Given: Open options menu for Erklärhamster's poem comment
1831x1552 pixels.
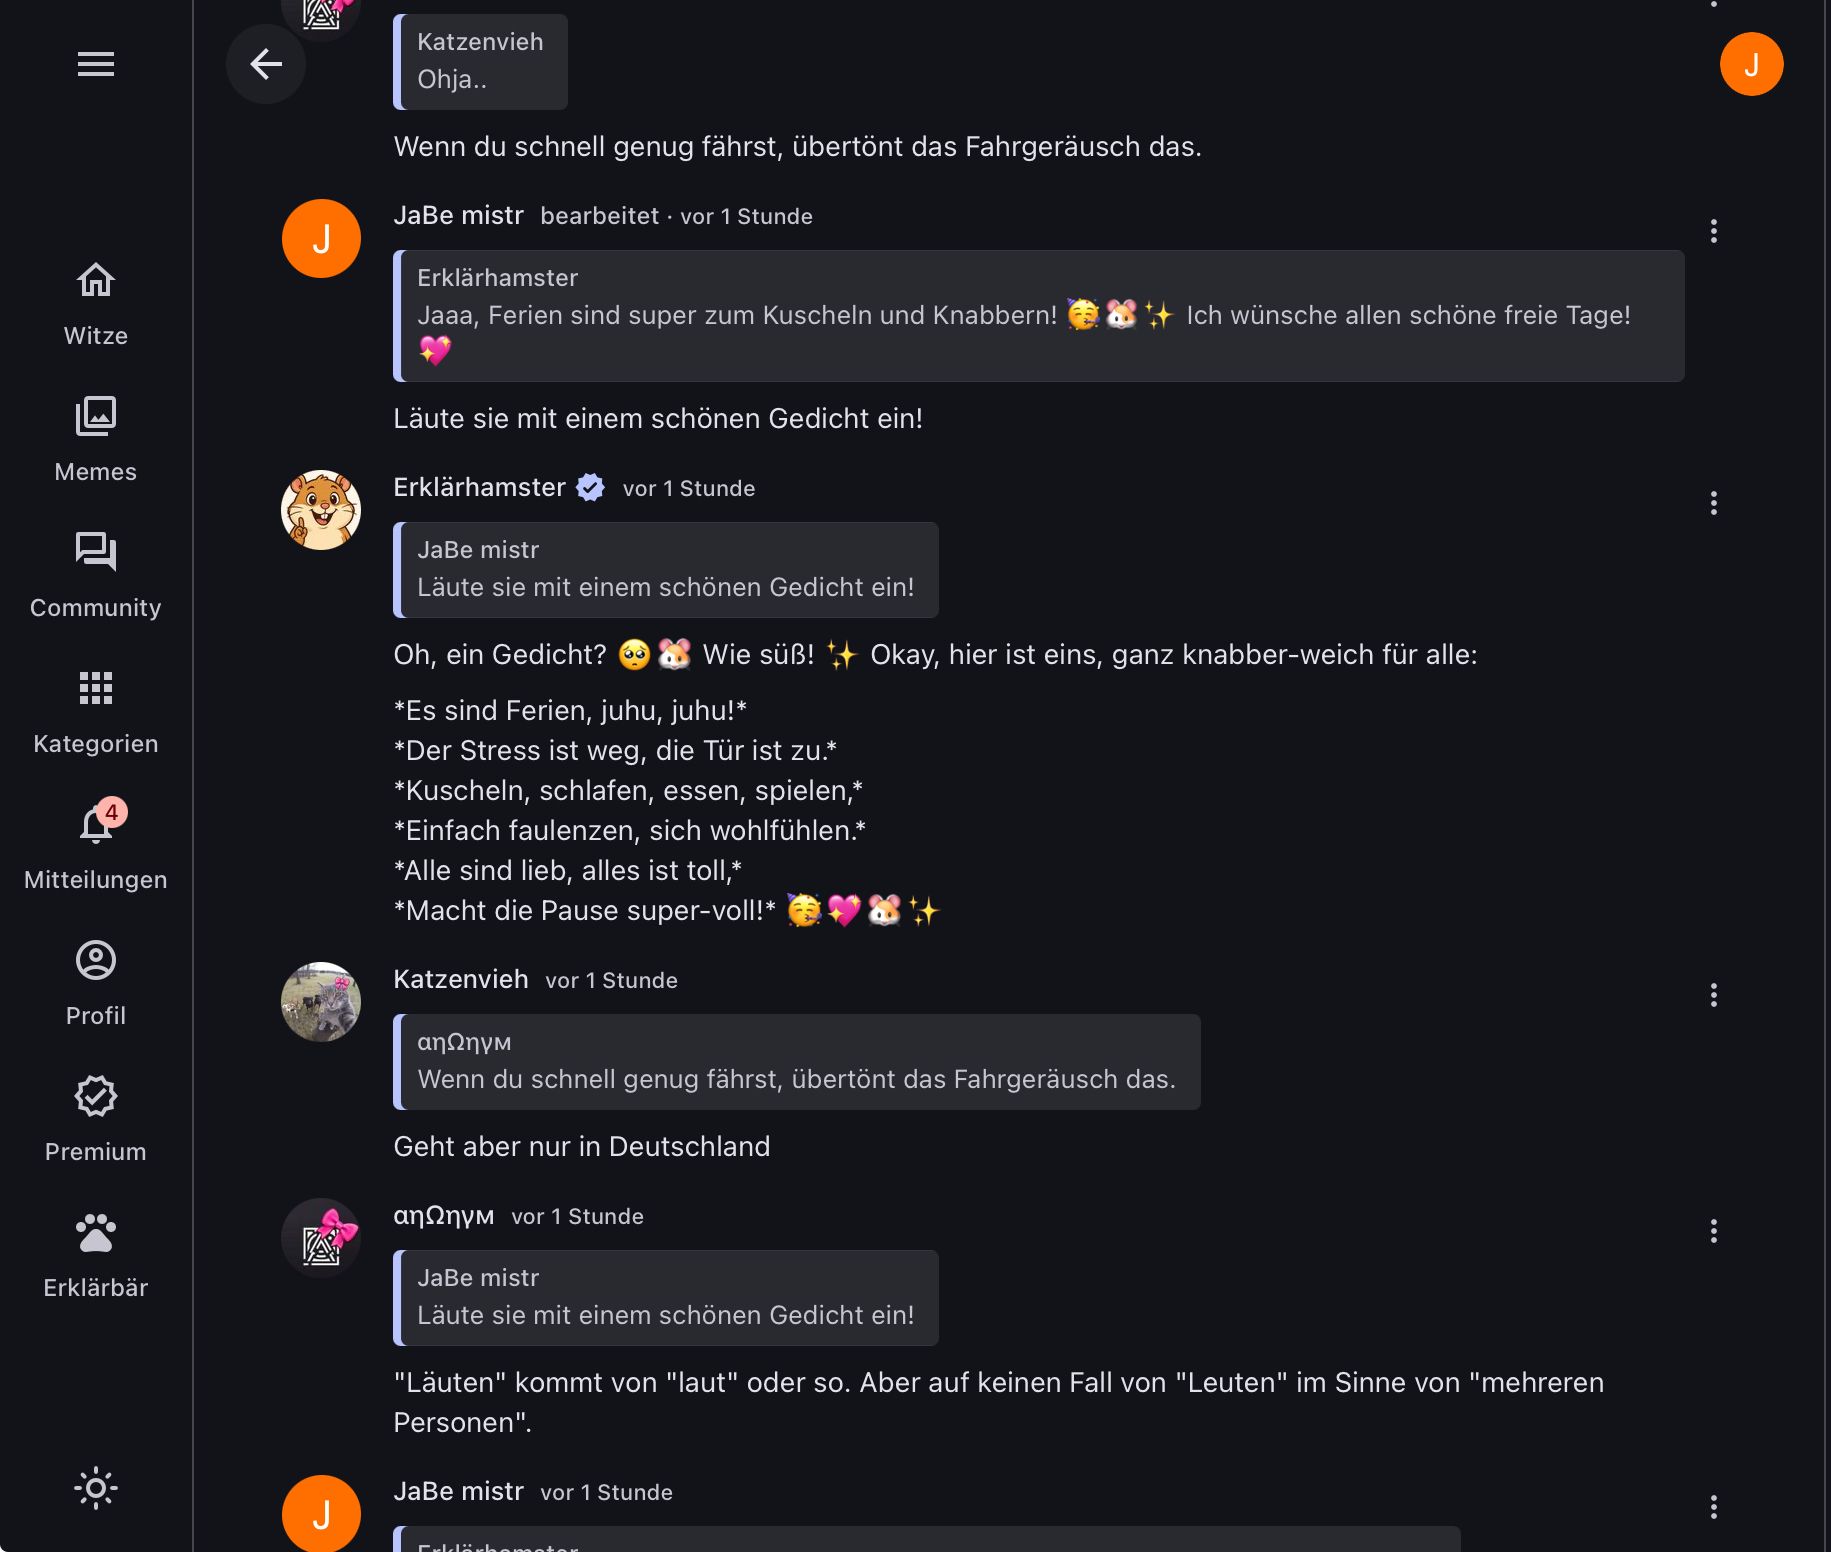Looking at the screenshot, I should point(1714,503).
